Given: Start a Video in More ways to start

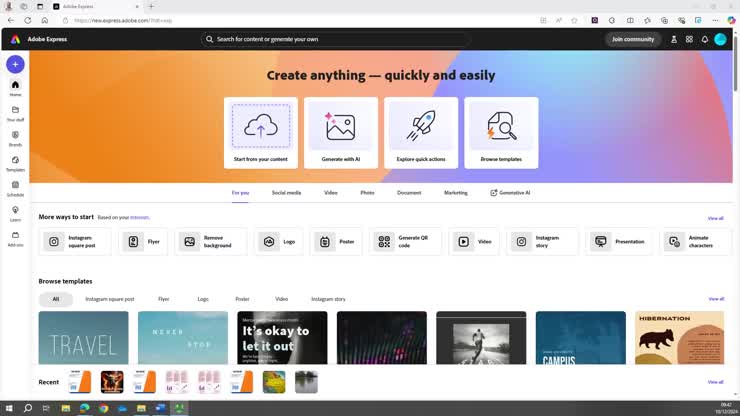Looking at the screenshot, I should 474,242.
